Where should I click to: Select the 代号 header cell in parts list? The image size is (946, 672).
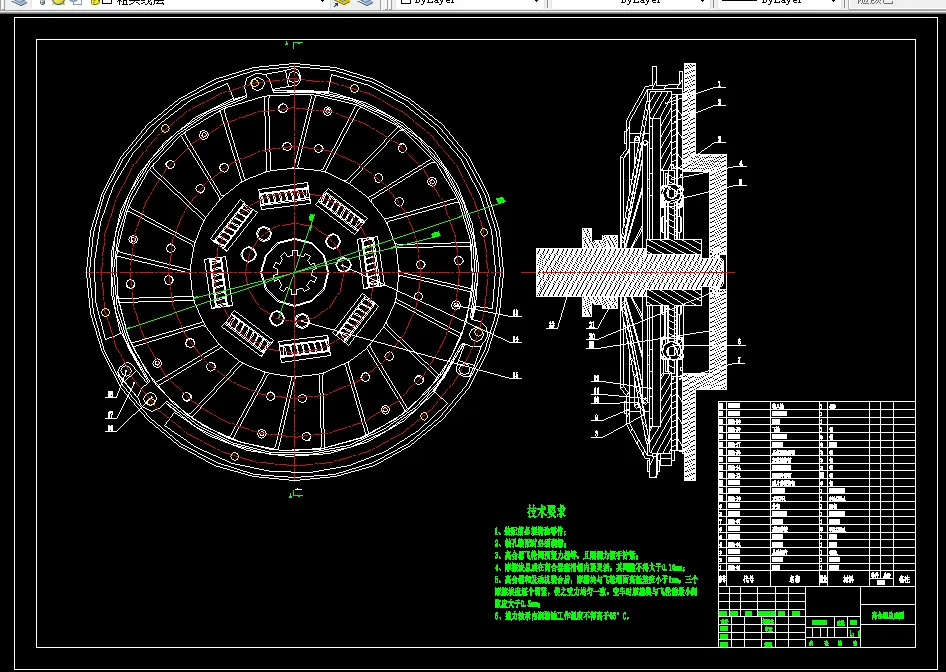748,578
